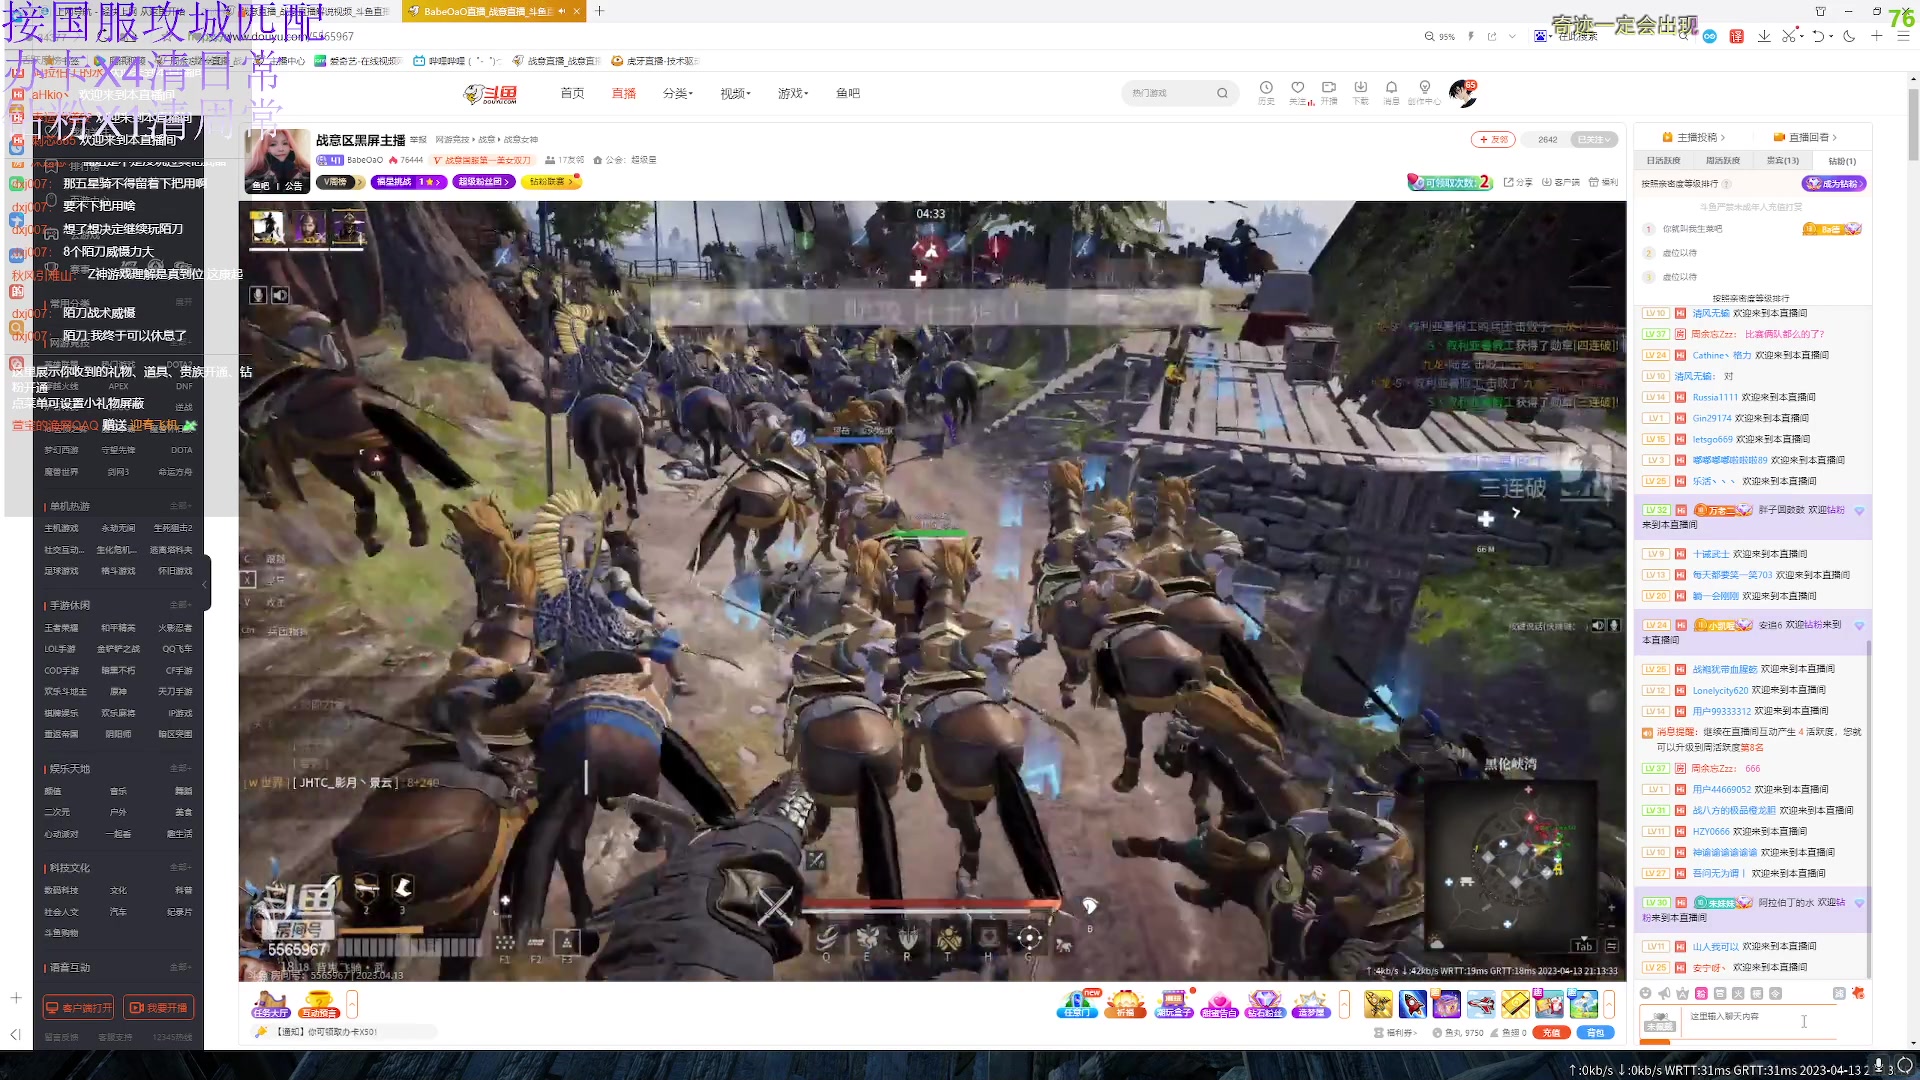Click the streamer avatar thumbnail
1920x1080 pixels.
277,161
